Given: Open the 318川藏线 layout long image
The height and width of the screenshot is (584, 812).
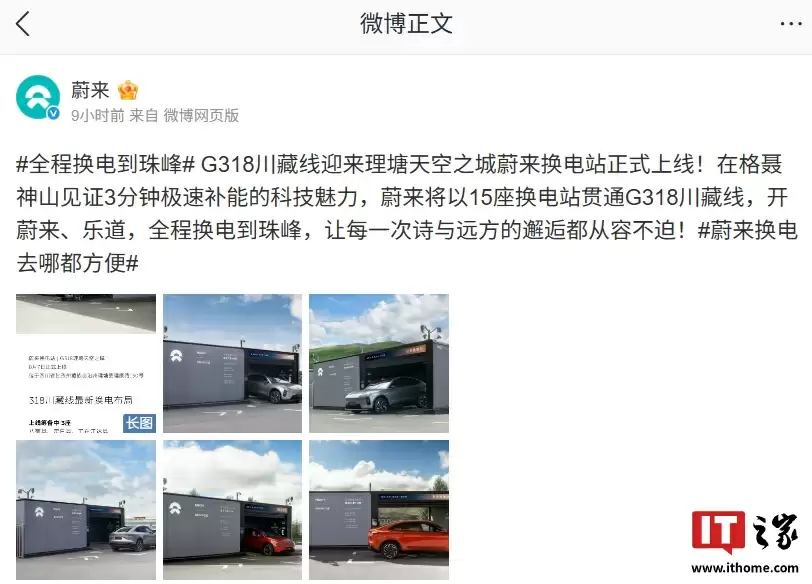Looking at the screenshot, I should [86, 363].
